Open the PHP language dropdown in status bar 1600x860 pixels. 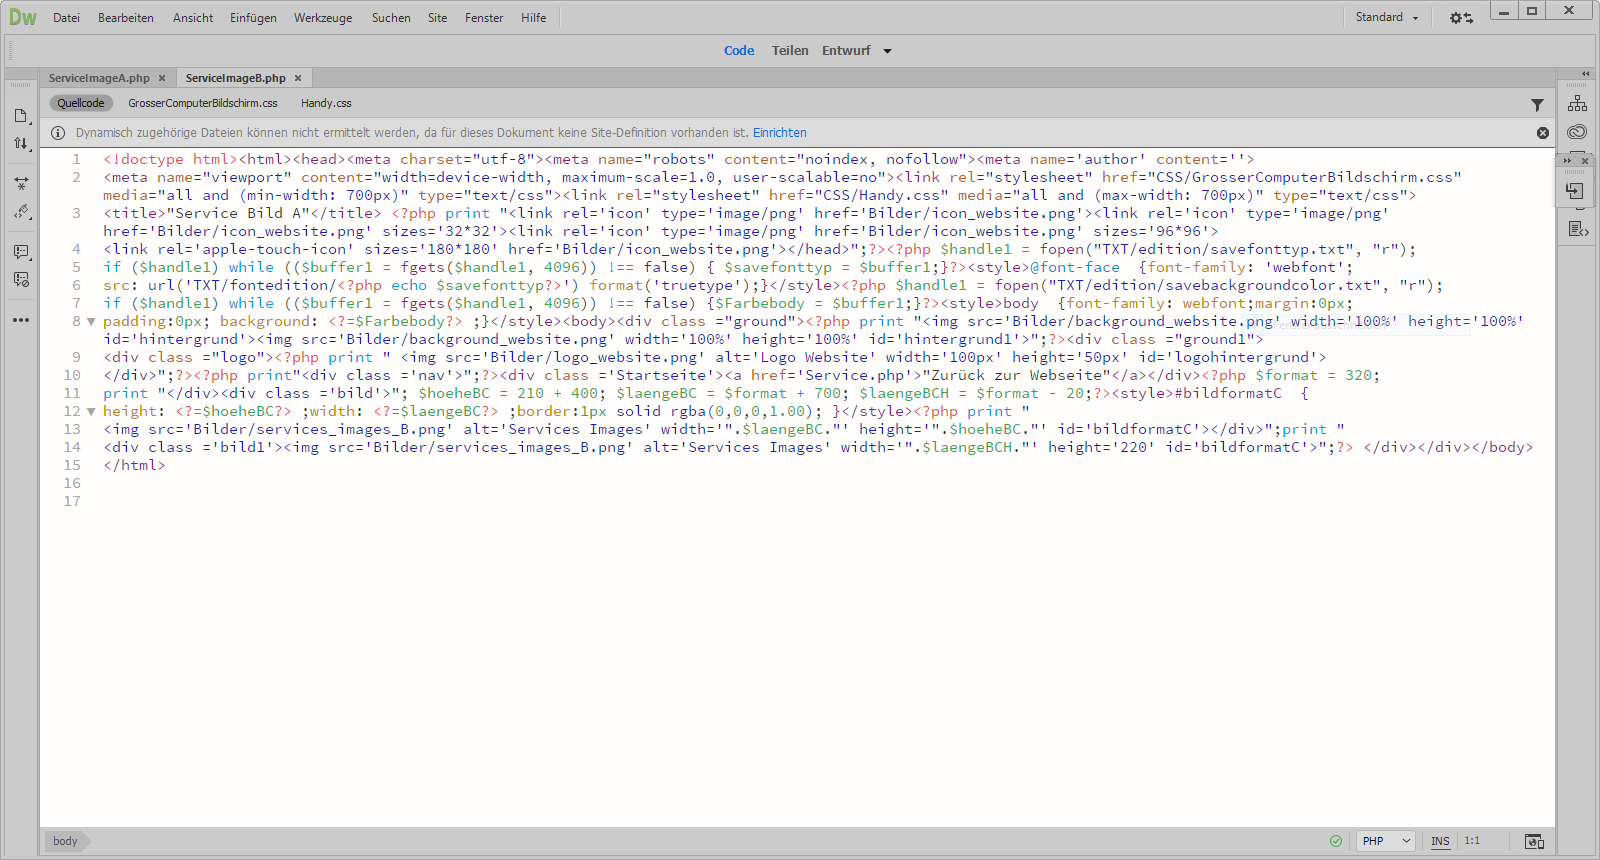[1386, 841]
